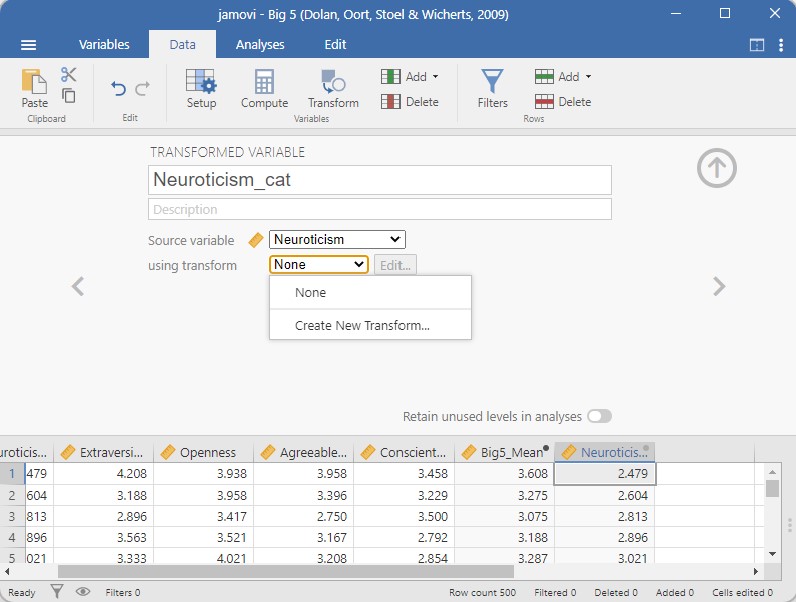Undo the last edit
This screenshot has height=602, width=796.
pyautogui.click(x=118, y=89)
